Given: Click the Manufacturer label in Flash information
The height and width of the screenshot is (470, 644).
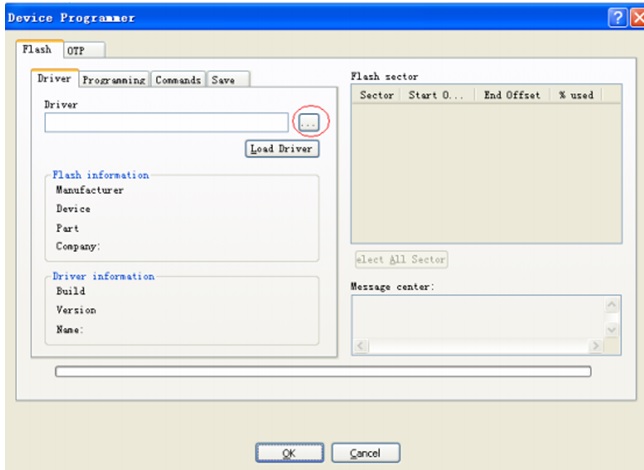Looking at the screenshot, I should coord(90,190).
